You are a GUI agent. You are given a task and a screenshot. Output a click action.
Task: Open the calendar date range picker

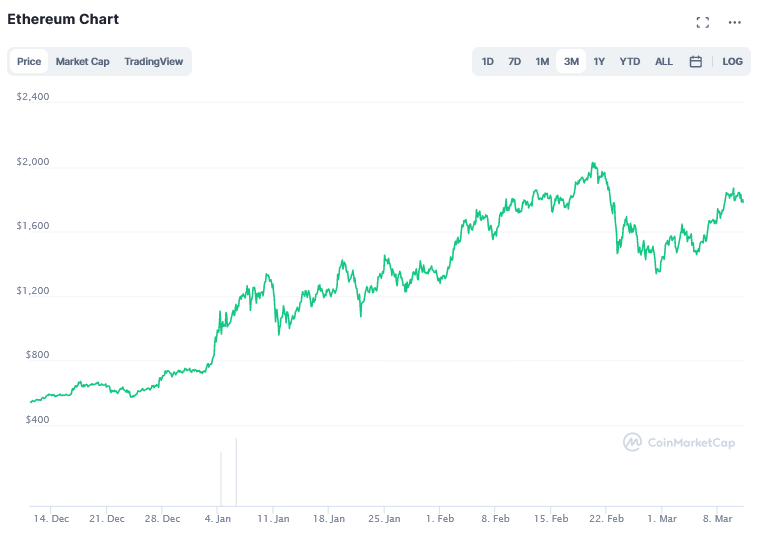(x=695, y=62)
